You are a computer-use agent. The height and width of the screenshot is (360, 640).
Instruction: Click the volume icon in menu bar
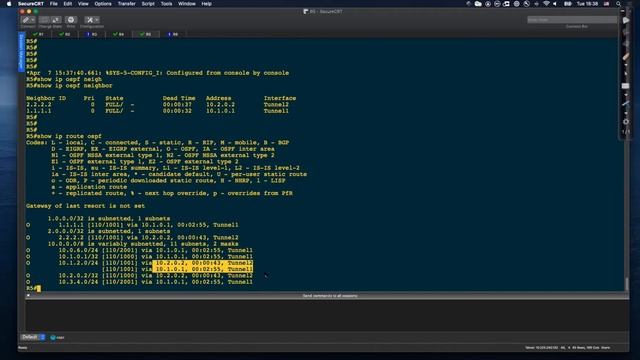point(555,4)
